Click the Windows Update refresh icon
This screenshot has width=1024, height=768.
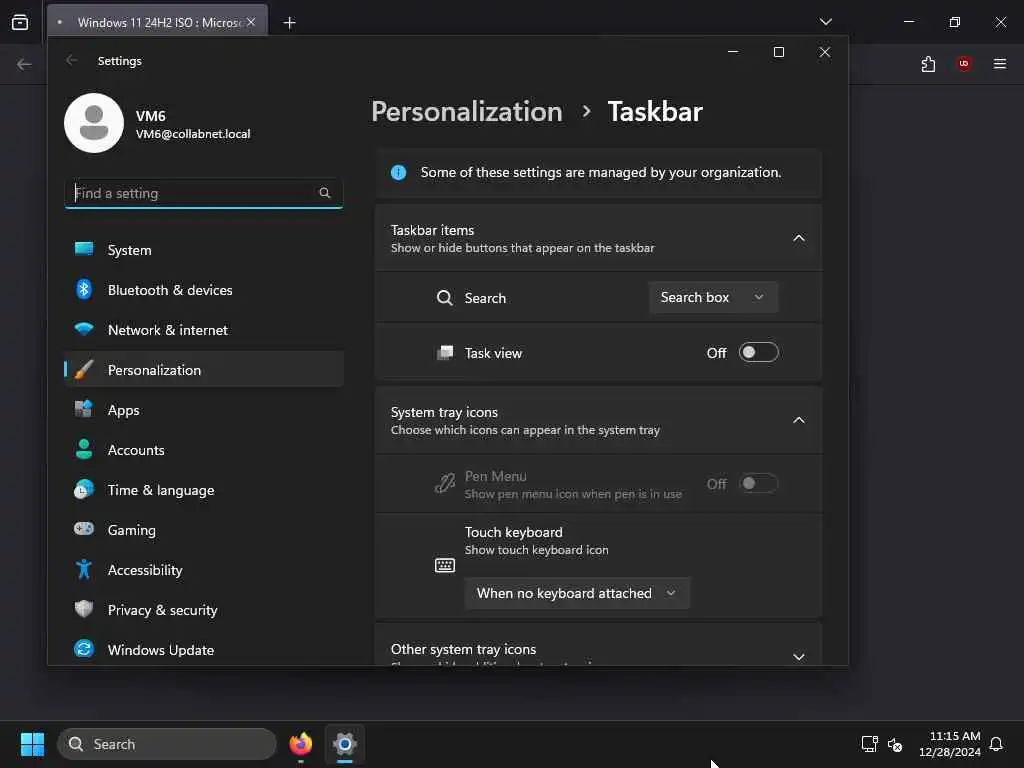coord(84,648)
